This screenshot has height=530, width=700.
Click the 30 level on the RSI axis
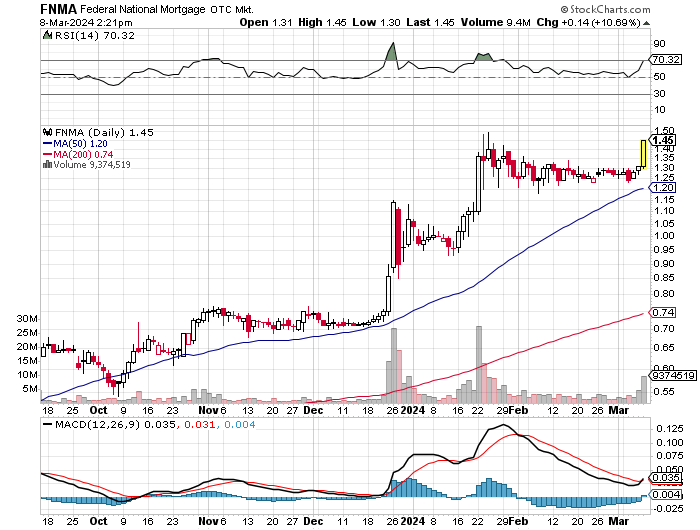pos(659,93)
